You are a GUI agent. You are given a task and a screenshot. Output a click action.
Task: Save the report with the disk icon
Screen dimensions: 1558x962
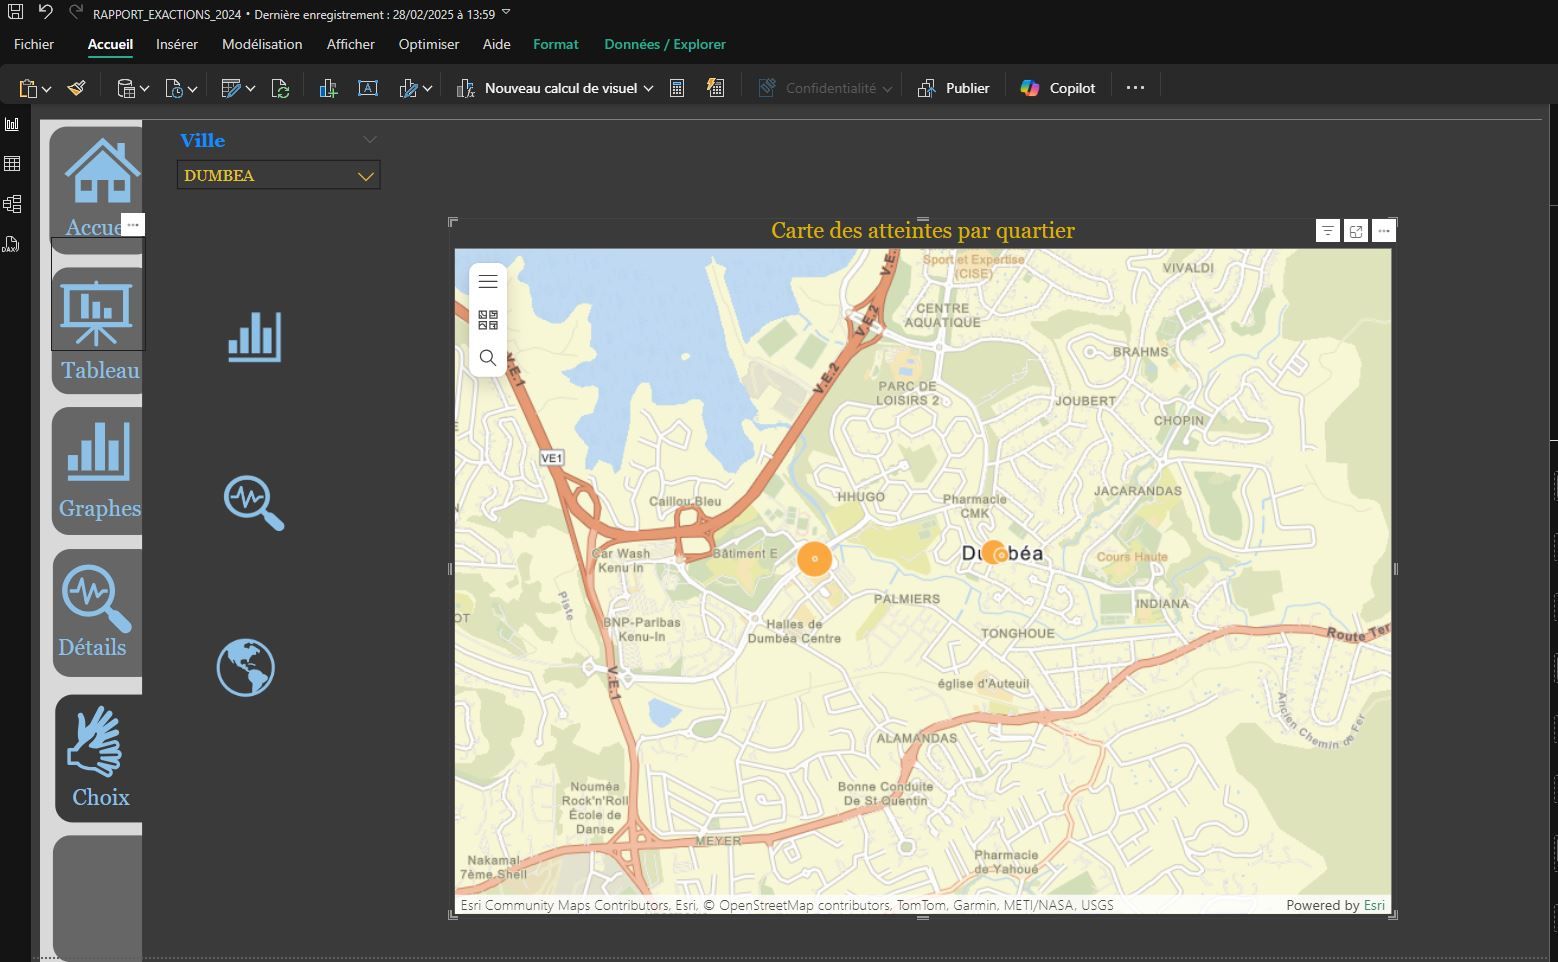15,12
